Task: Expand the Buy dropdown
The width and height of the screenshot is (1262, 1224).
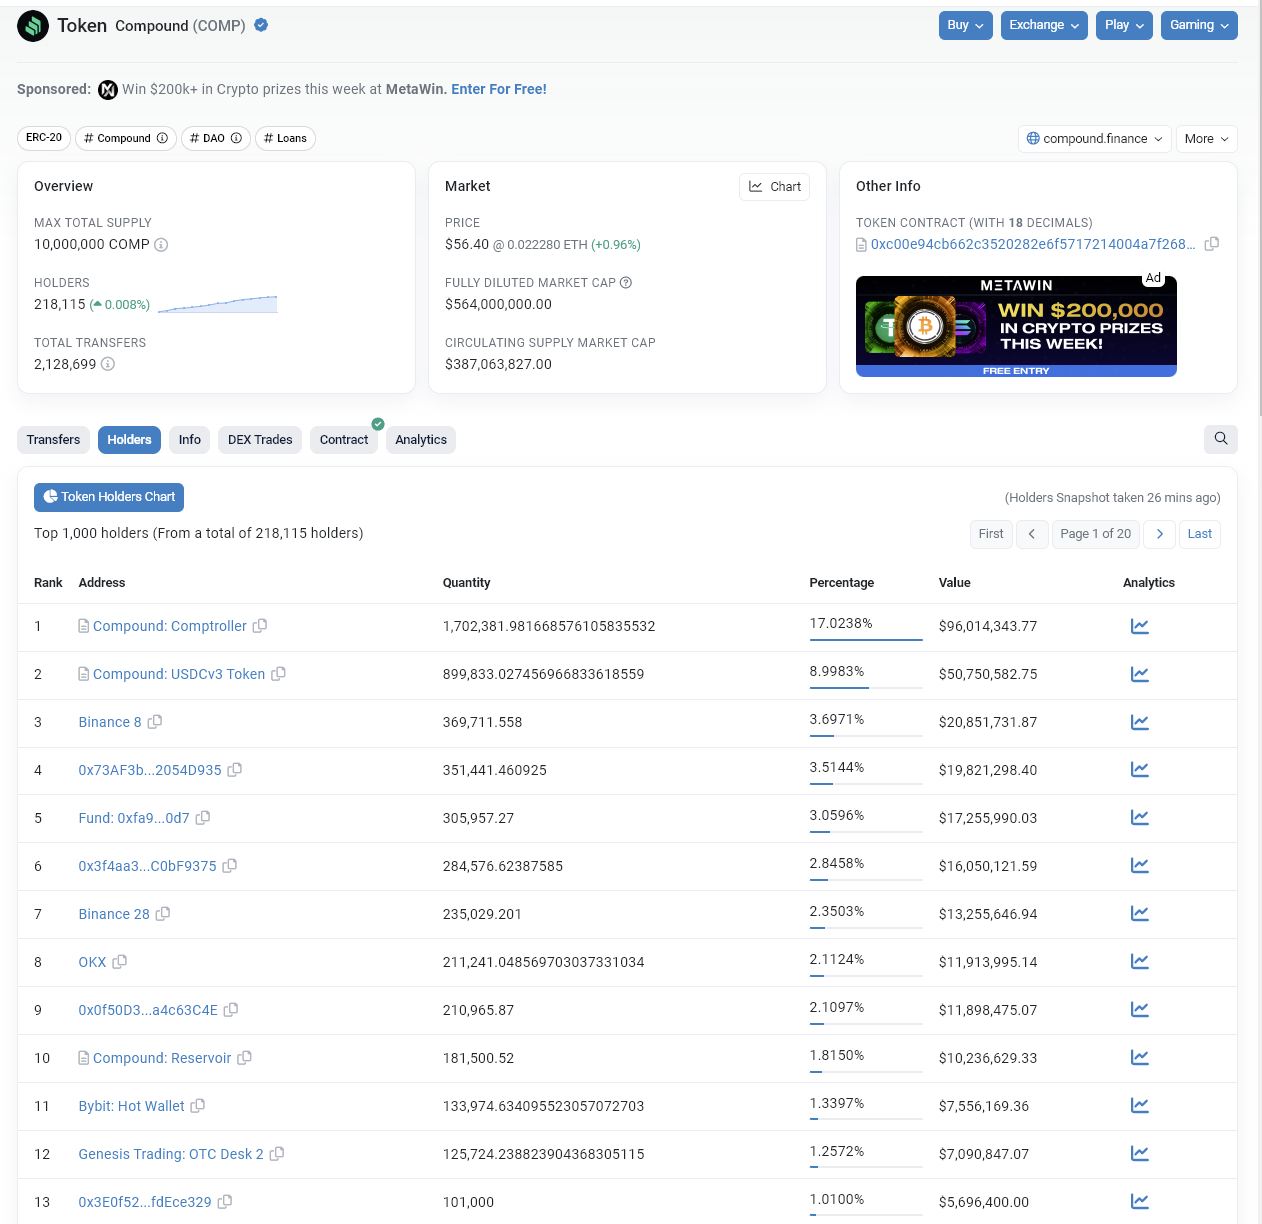Action: (x=966, y=25)
